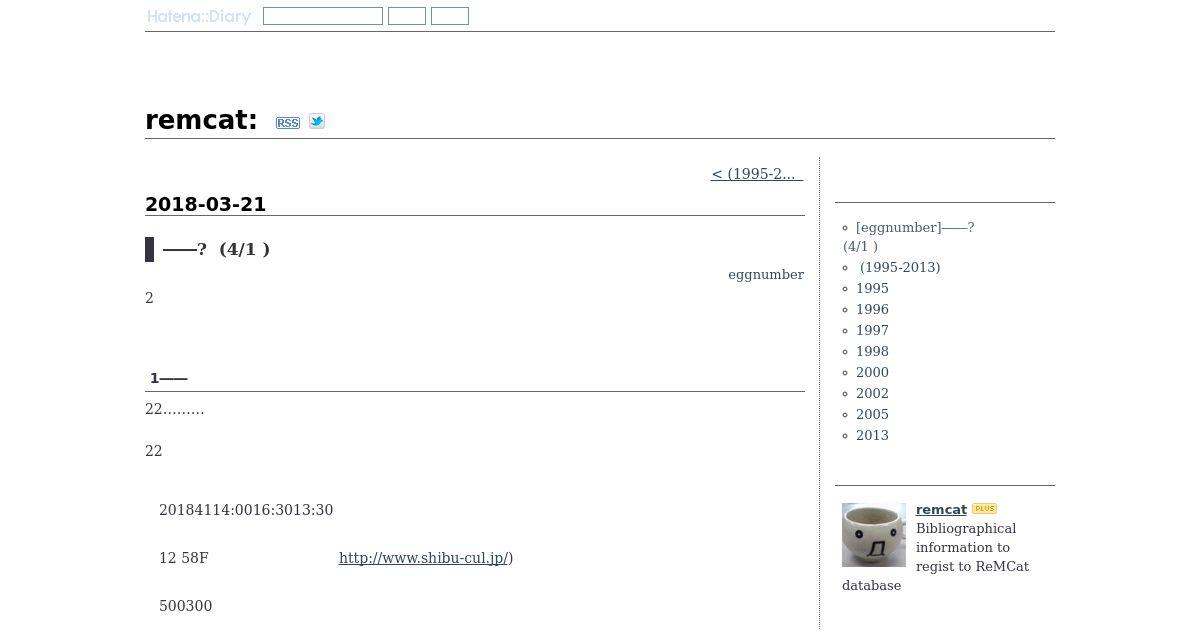
Task: Open sidebar link 1997
Action: pos(872,330)
